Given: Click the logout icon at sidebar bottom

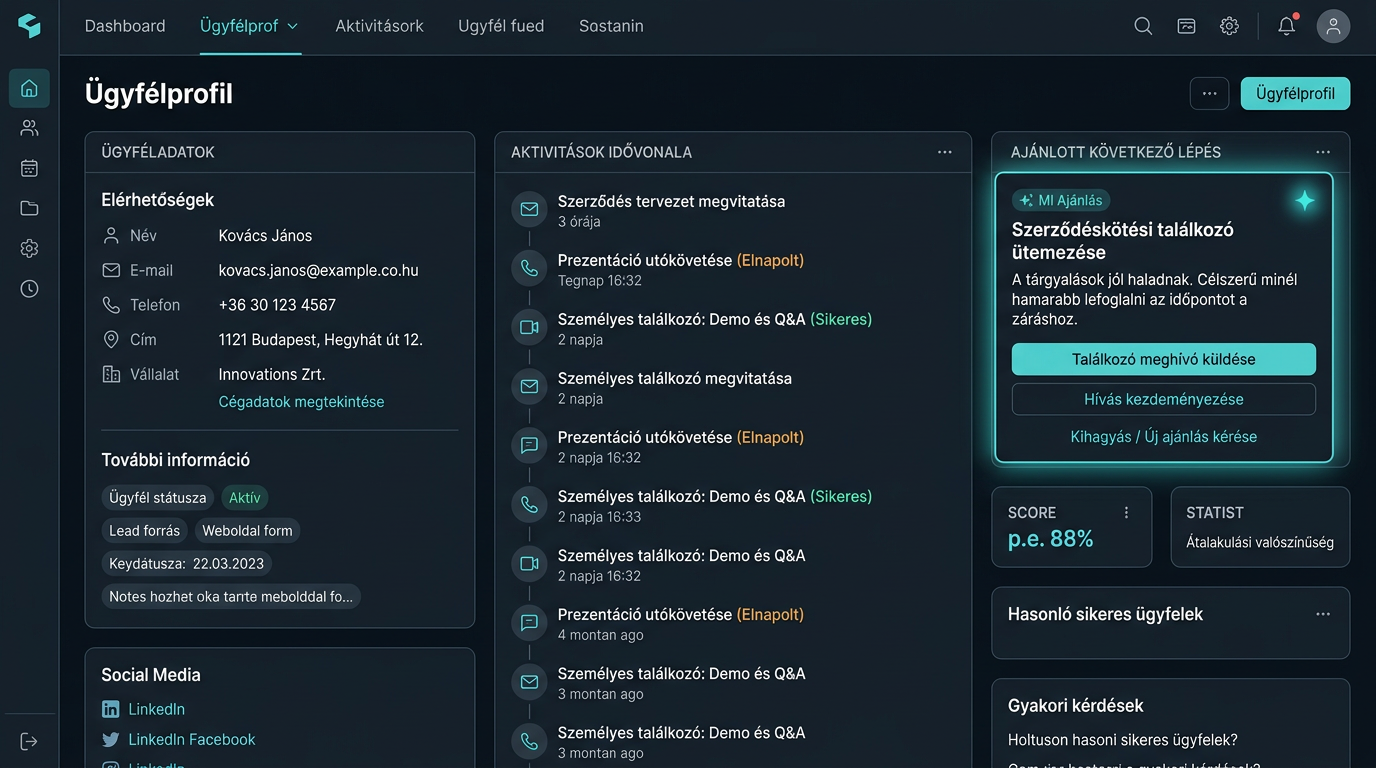Looking at the screenshot, I should click(x=29, y=741).
